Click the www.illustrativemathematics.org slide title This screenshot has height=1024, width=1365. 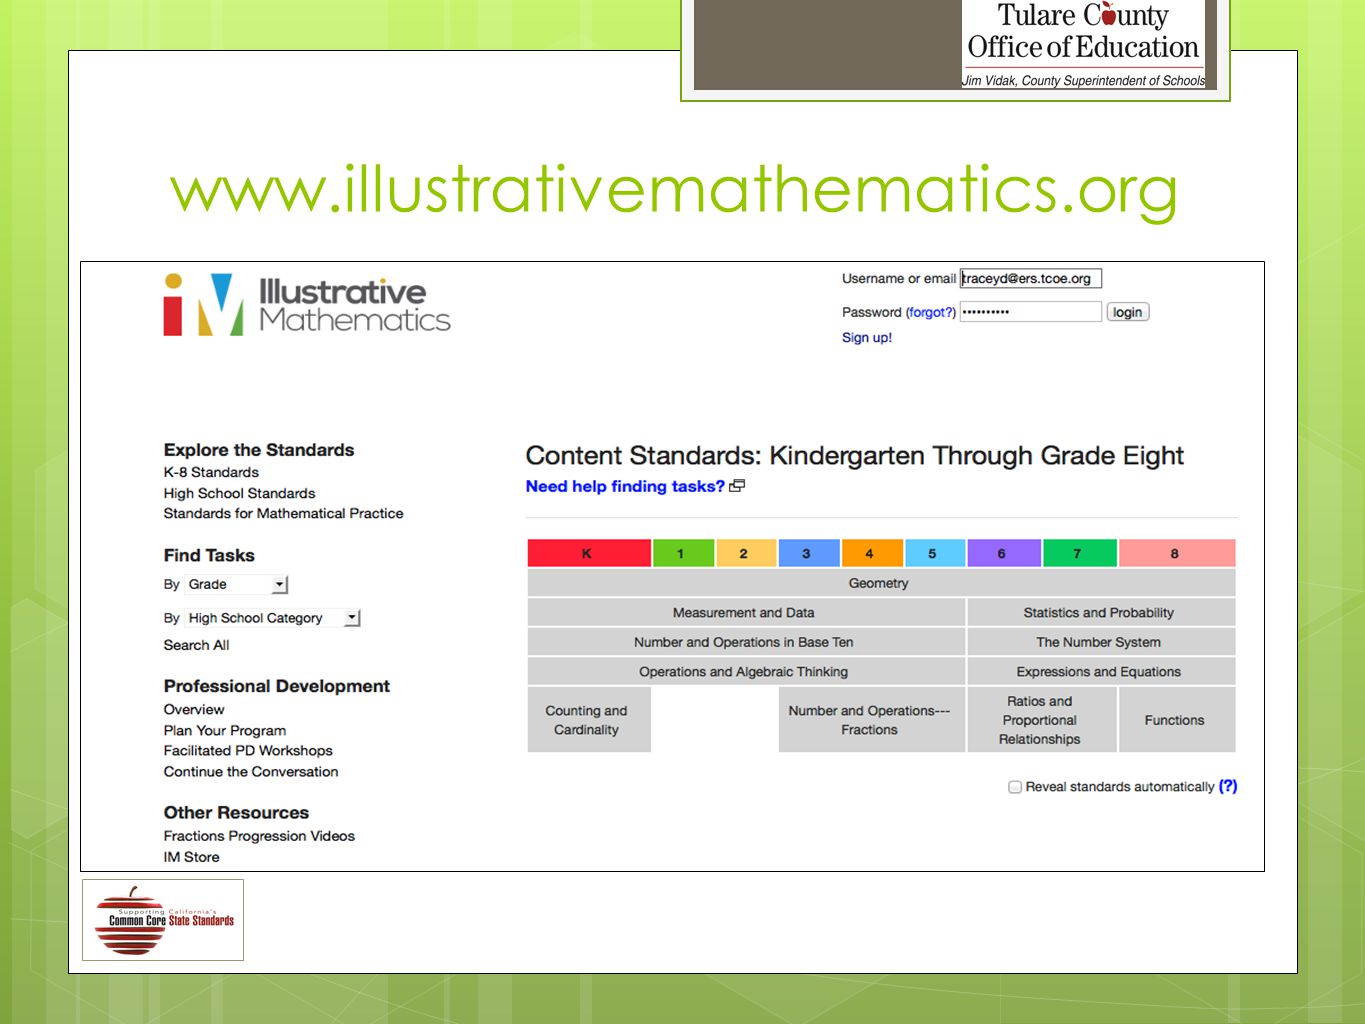point(674,190)
